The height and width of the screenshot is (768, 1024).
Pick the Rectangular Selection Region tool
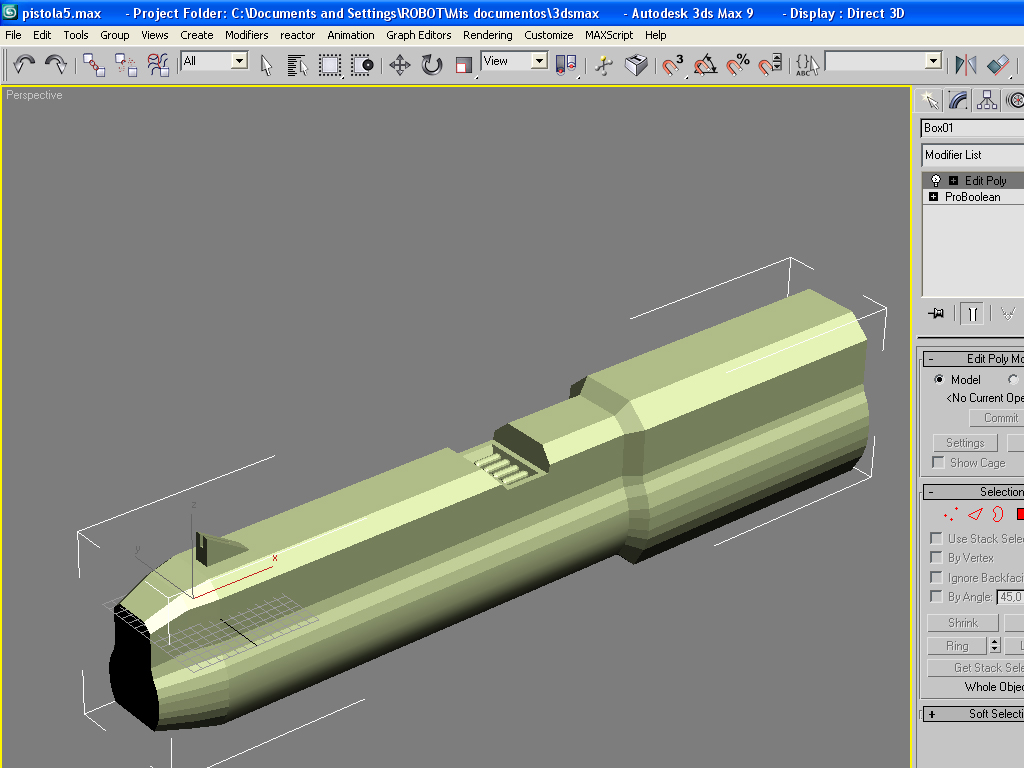point(330,65)
